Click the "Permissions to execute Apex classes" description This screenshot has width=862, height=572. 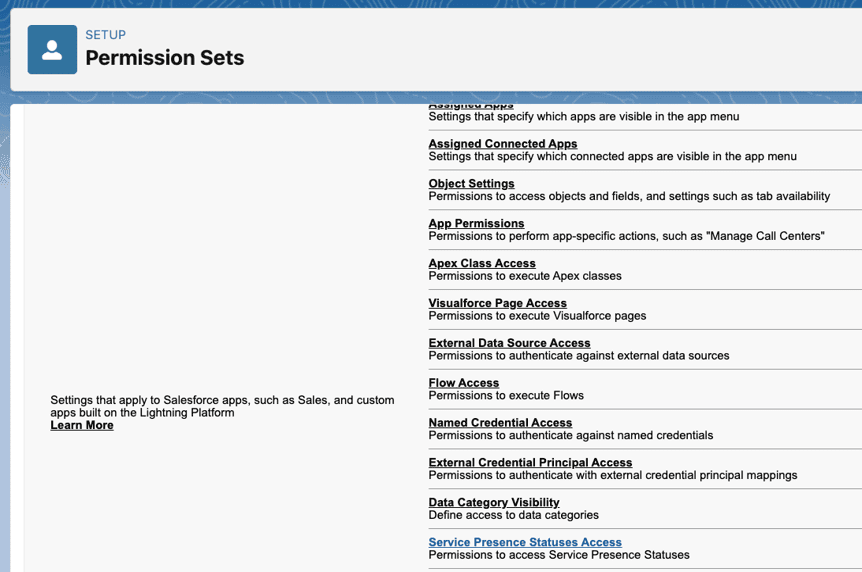pos(525,276)
